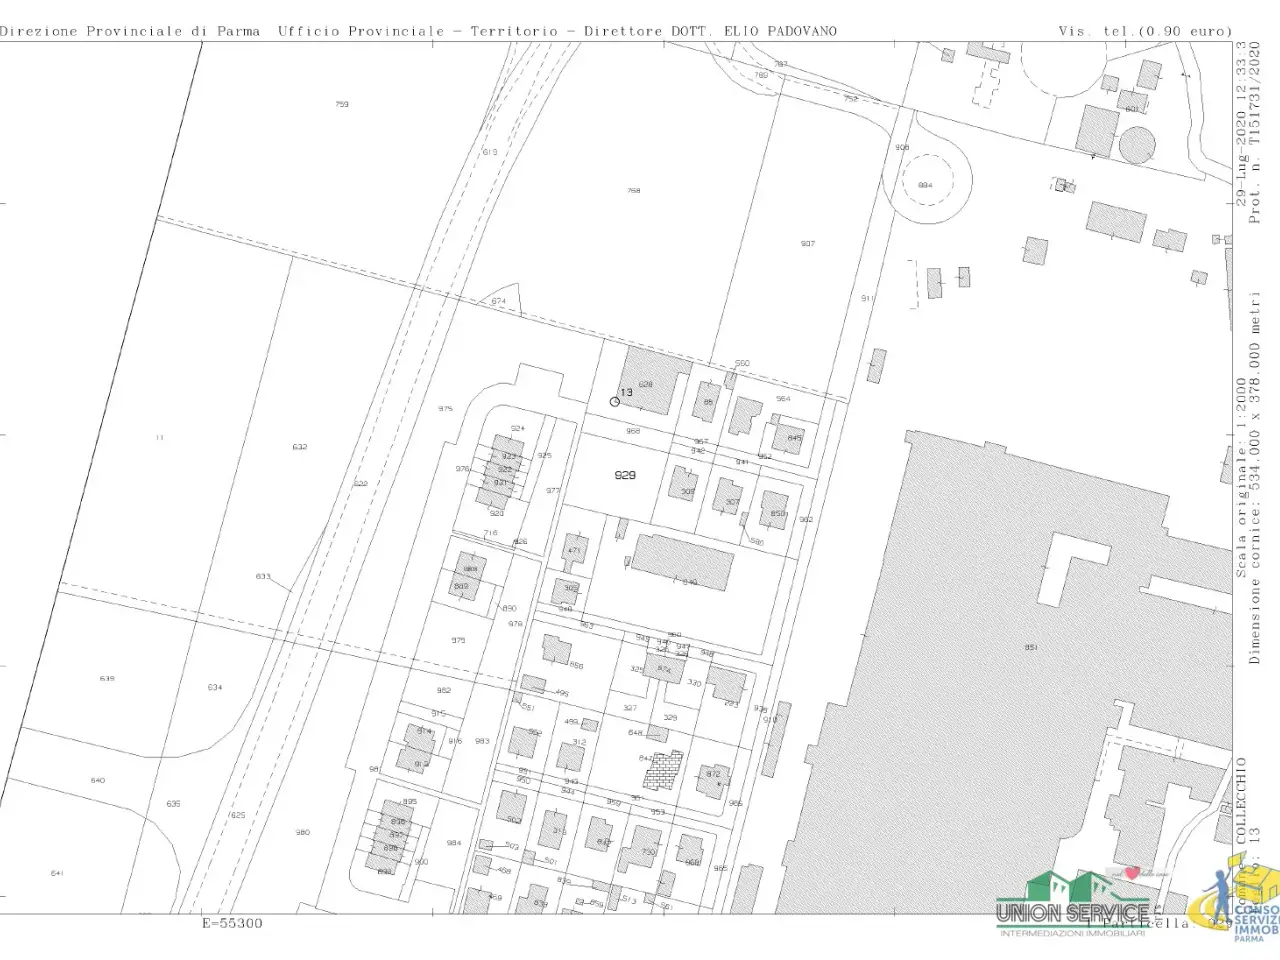The width and height of the screenshot is (1280, 960).
Task: Click parcel number 929
Action: 625,475
